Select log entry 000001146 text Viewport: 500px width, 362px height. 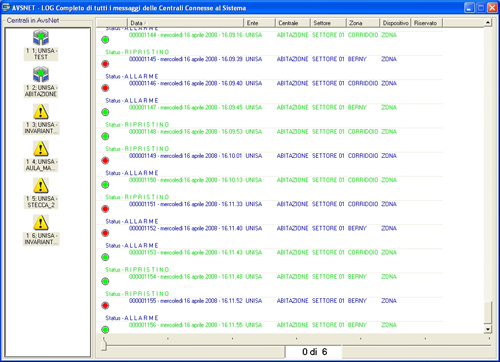186,83
